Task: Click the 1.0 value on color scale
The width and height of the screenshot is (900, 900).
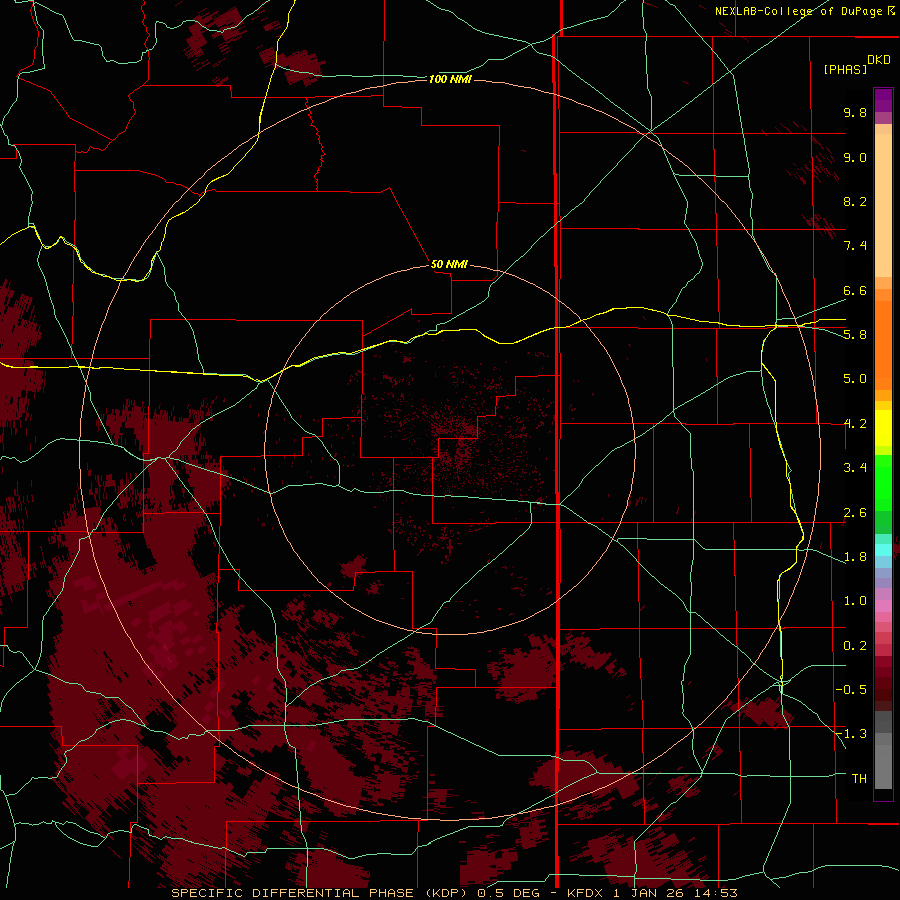Action: (855, 601)
